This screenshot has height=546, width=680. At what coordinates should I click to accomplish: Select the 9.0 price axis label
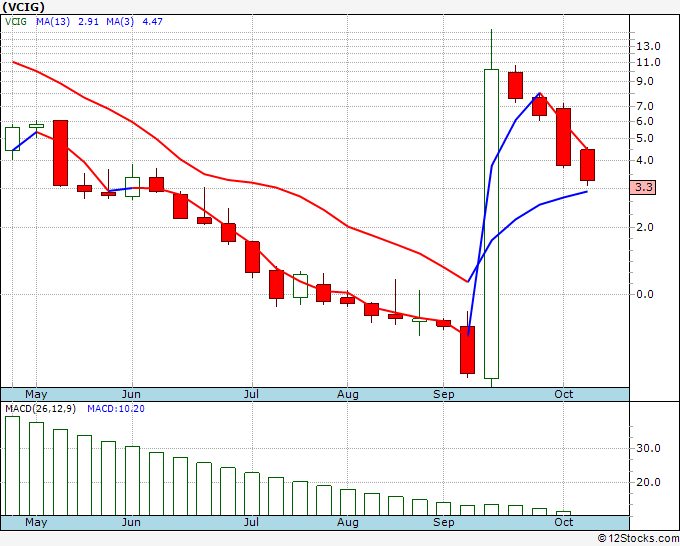(x=644, y=82)
